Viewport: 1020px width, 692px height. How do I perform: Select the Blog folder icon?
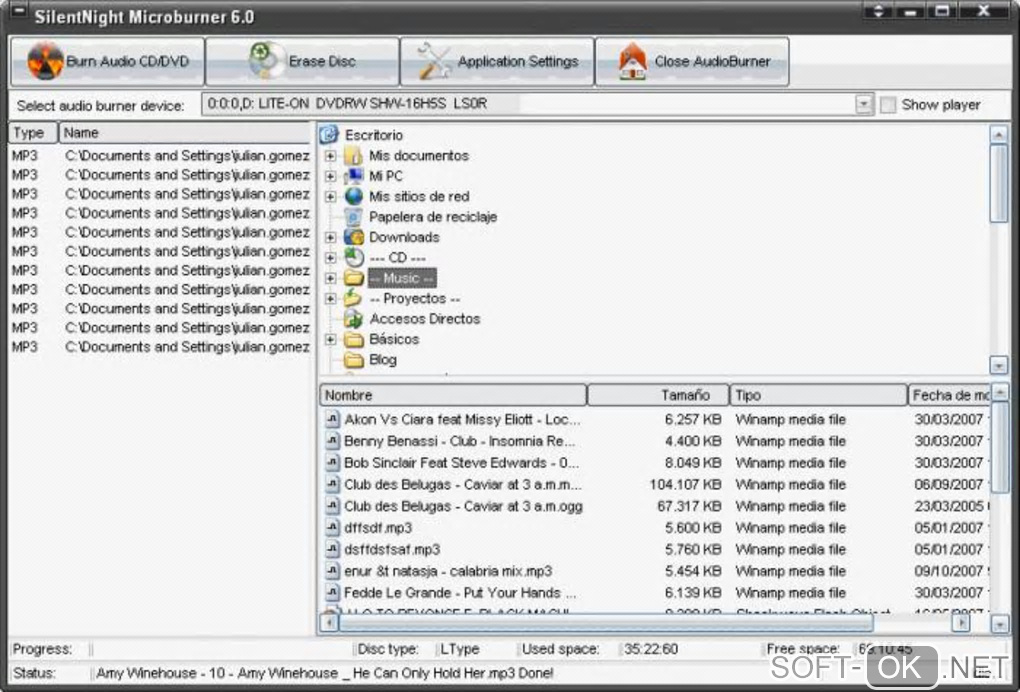[x=353, y=360]
